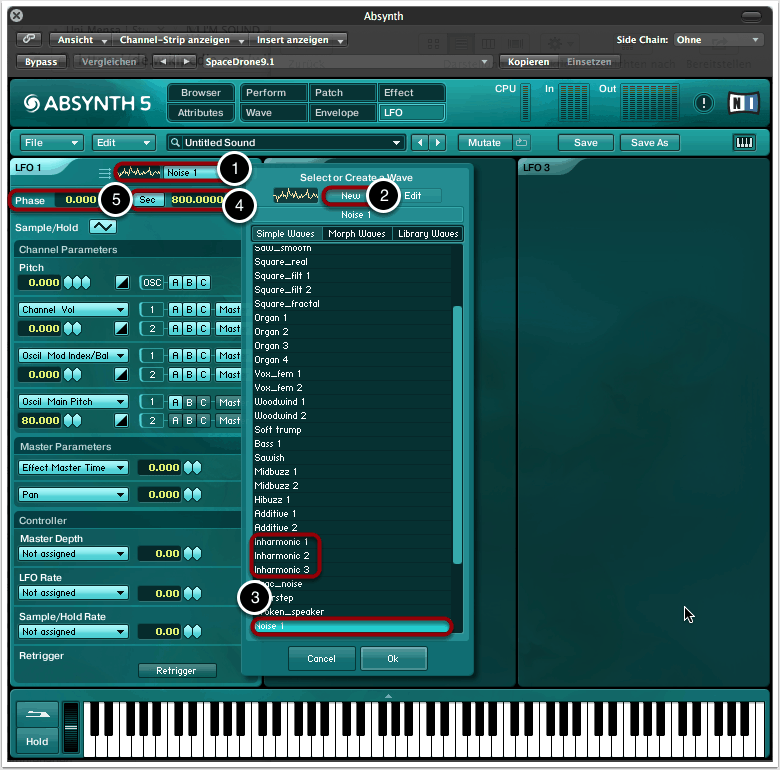Screen dimensions: 780x770
Task: Open the Library Waves tab
Action: coord(427,234)
